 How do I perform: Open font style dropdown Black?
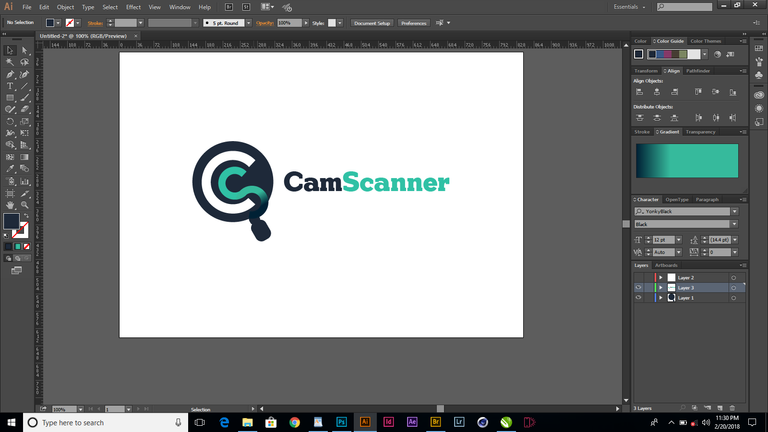(x=735, y=224)
